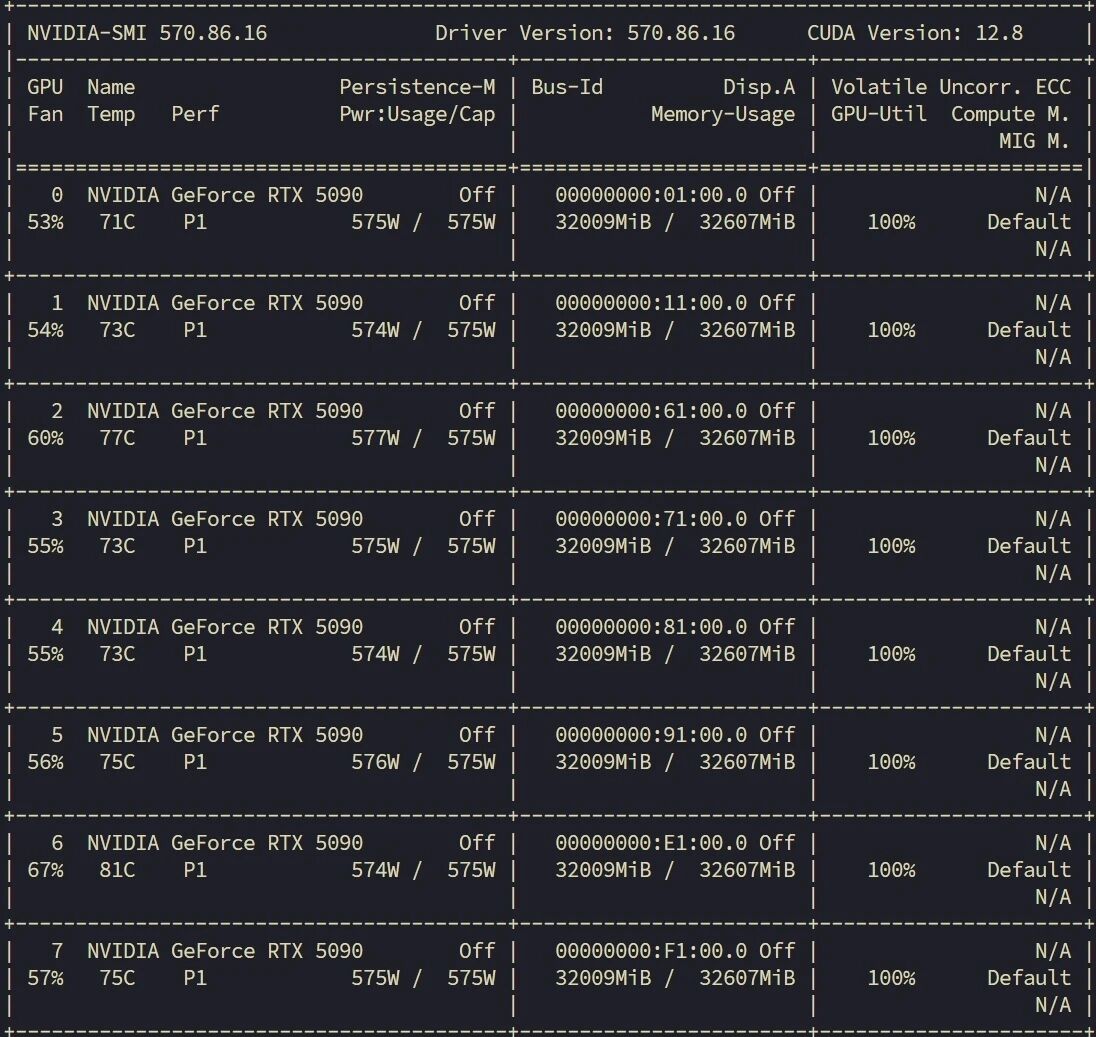This screenshot has width=1096, height=1037.
Task: Click the 77C temperature reading
Action: [x=117, y=438]
